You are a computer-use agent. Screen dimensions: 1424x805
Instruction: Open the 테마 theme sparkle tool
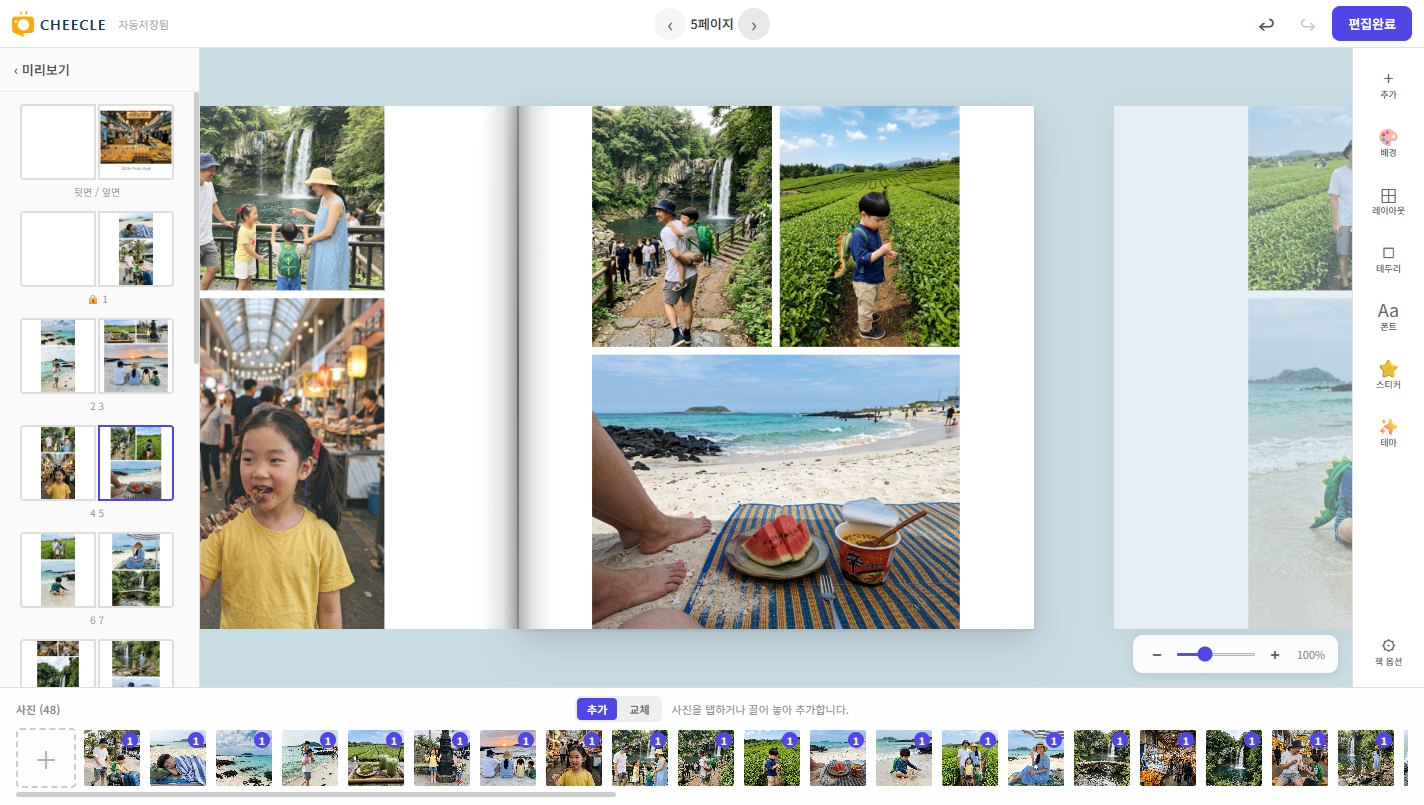coord(1388,433)
